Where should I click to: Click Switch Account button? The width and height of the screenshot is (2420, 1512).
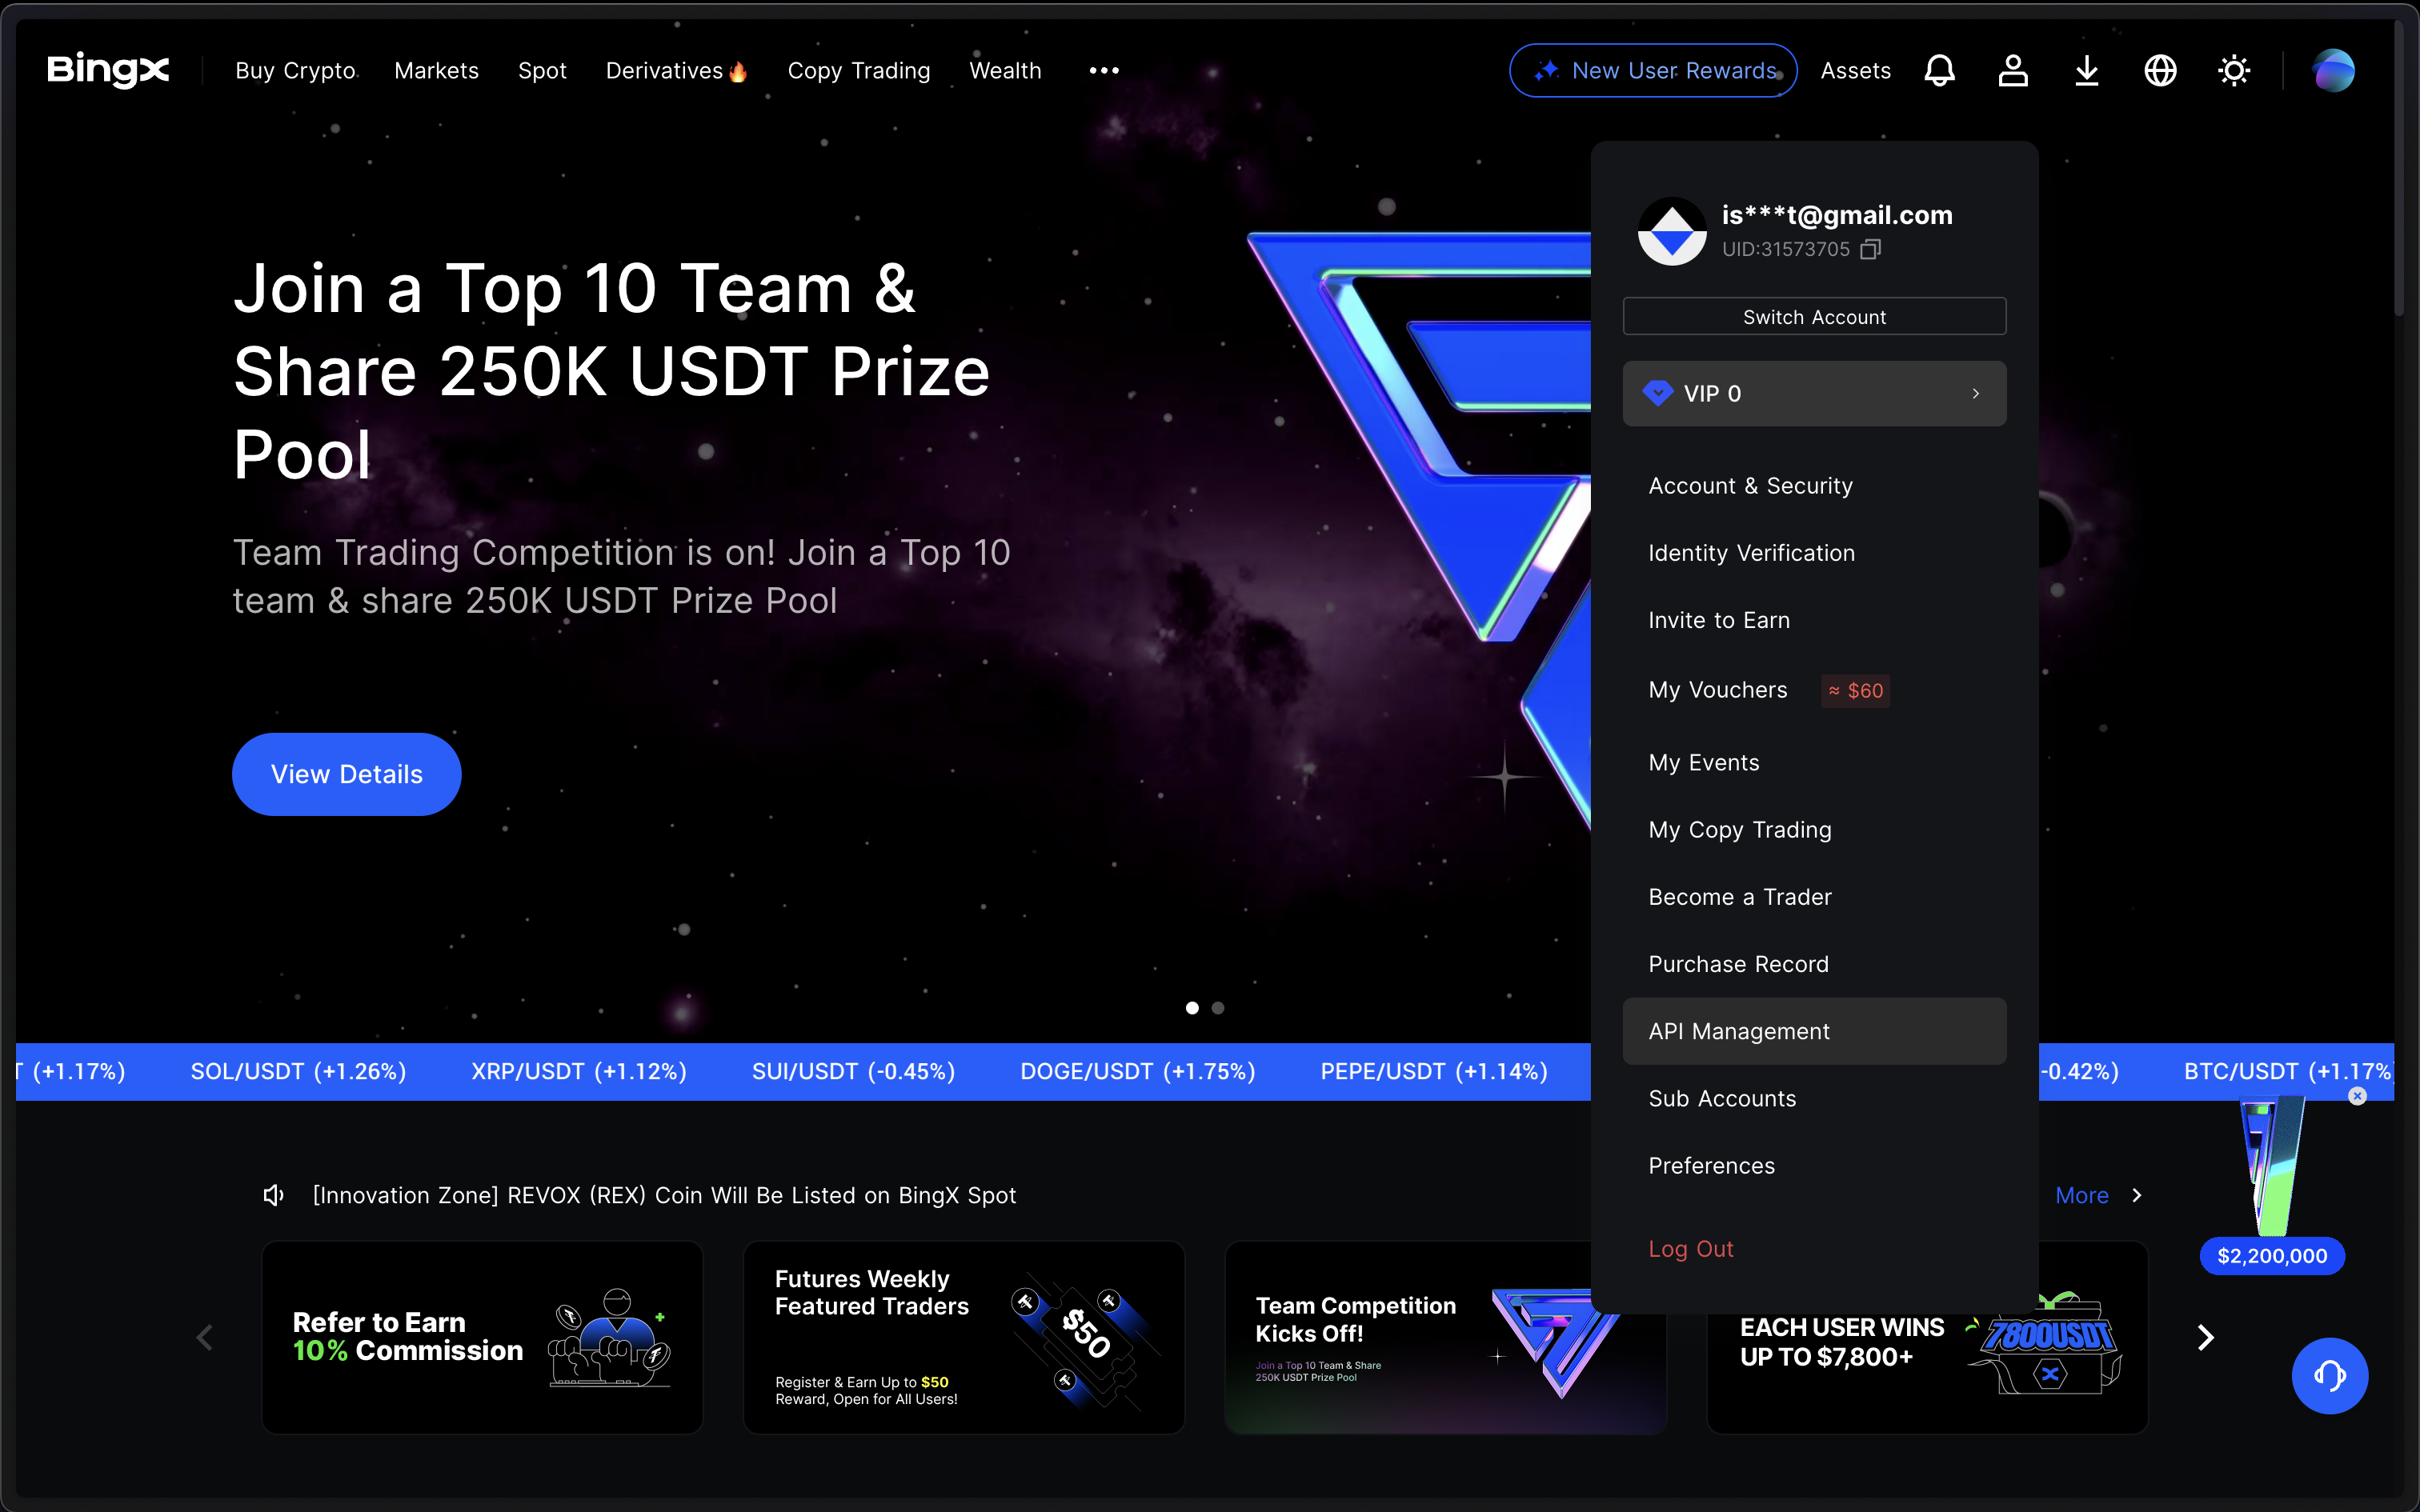[x=1814, y=316]
